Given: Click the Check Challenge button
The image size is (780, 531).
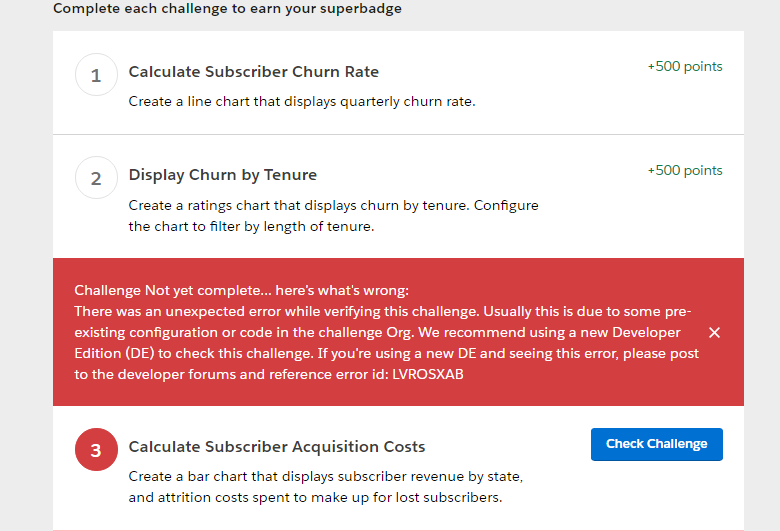Looking at the screenshot, I should coord(656,444).
